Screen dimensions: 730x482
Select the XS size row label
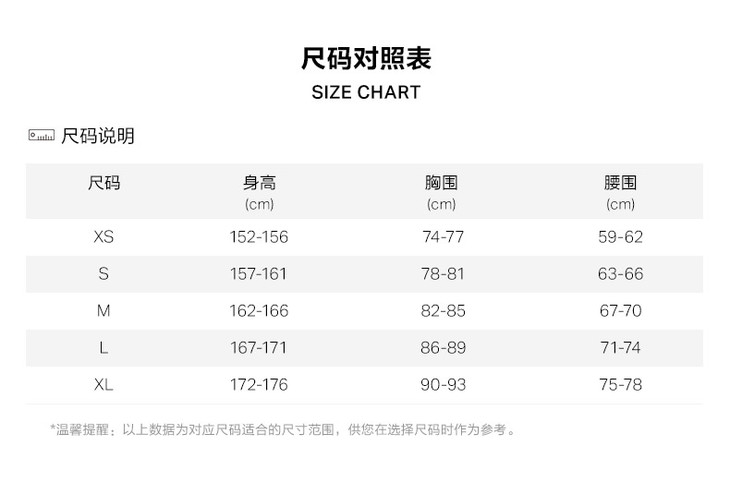[x=104, y=237]
